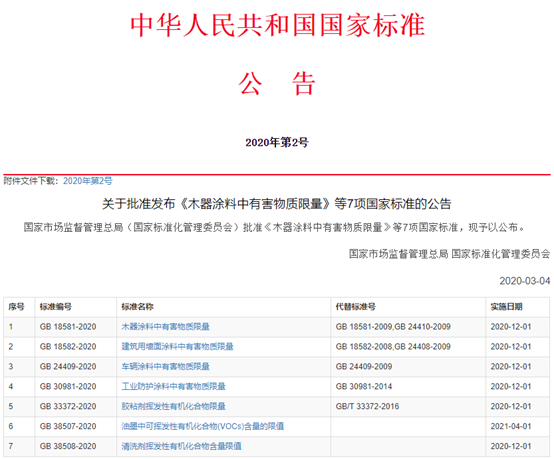This screenshot has width=554, height=459.
Task: Click the 实施日期 column header
Action: click(506, 307)
